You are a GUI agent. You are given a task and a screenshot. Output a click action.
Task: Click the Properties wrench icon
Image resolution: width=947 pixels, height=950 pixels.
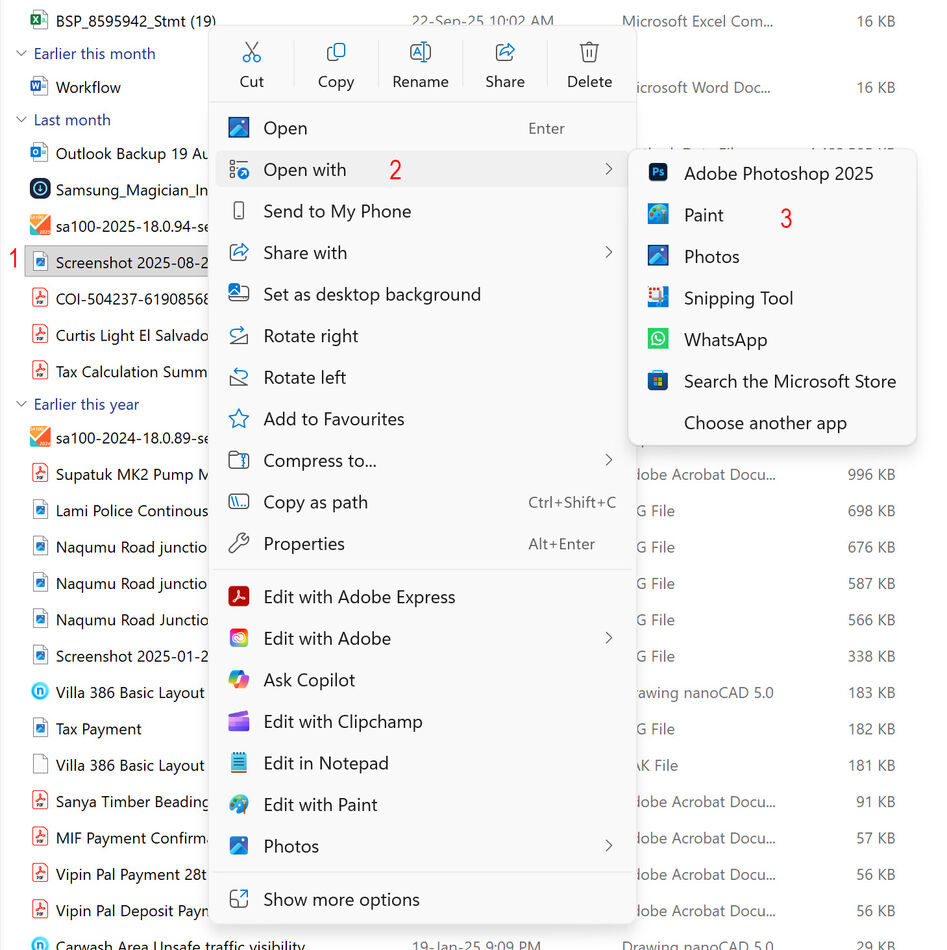[x=239, y=543]
